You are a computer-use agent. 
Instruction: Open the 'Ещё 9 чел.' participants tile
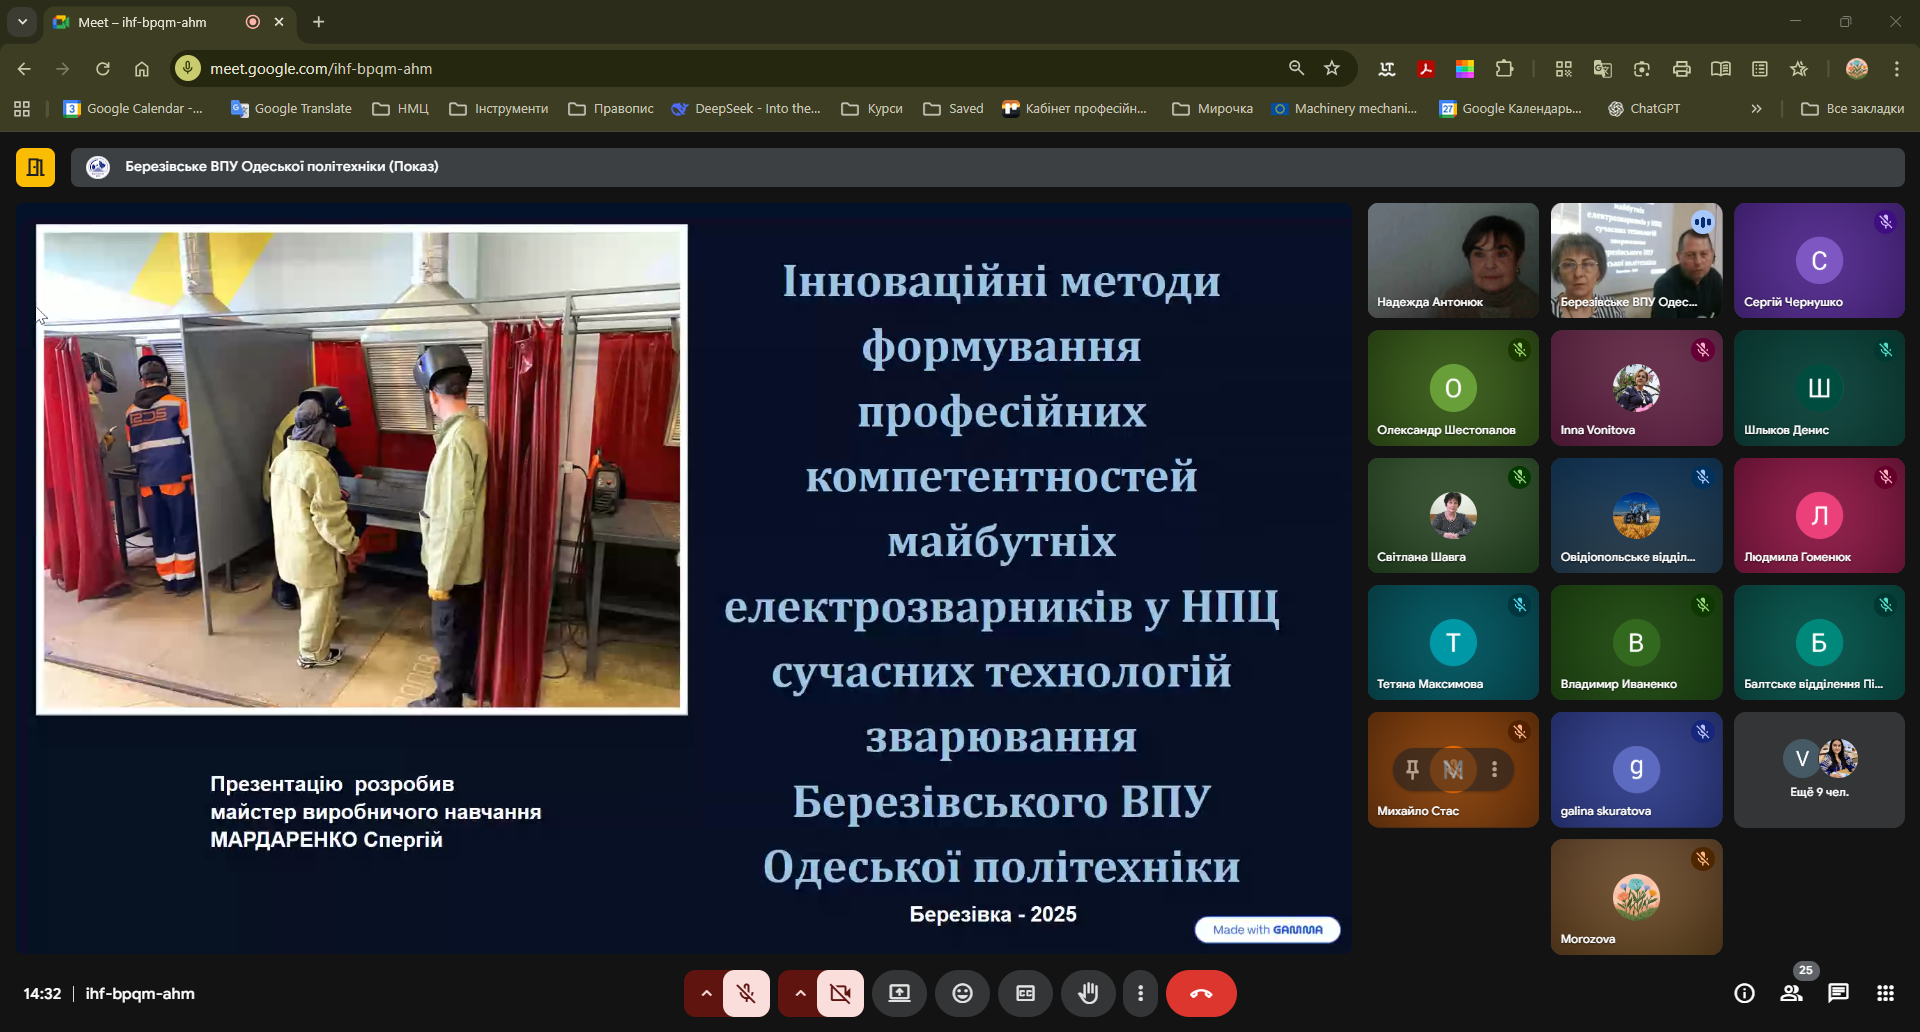pos(1819,769)
